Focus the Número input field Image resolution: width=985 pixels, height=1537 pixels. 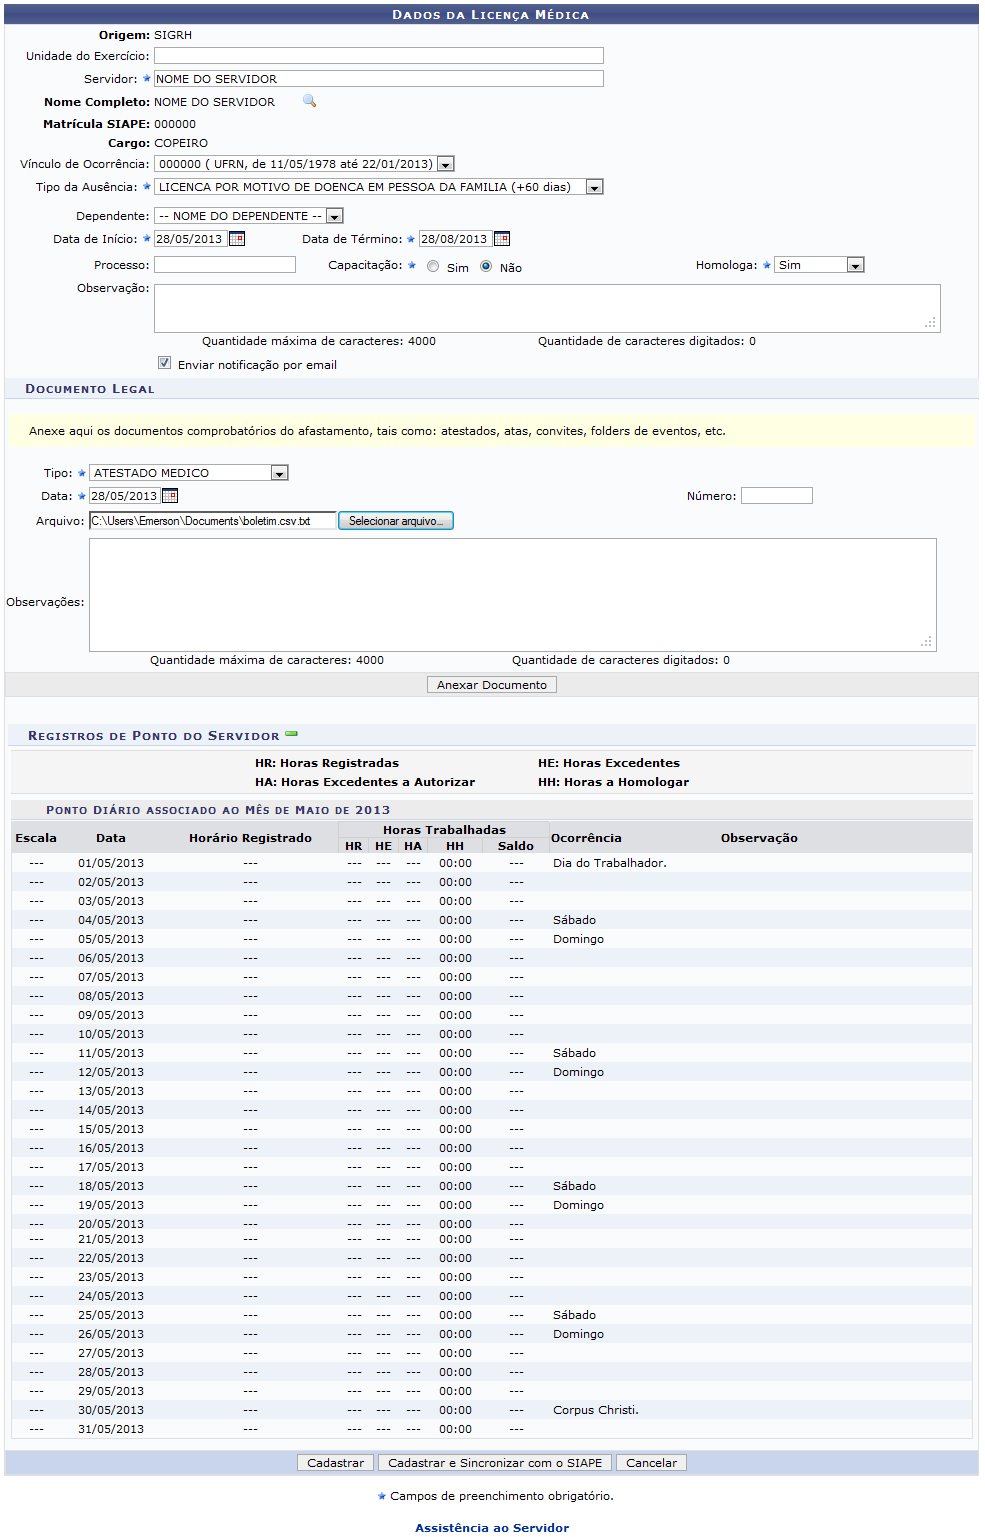777,496
